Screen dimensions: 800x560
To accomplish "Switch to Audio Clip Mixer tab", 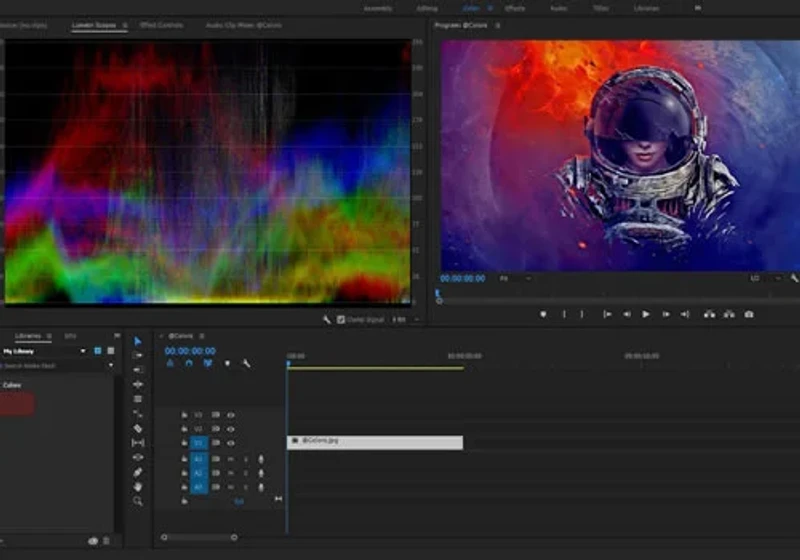I will click(243, 25).
